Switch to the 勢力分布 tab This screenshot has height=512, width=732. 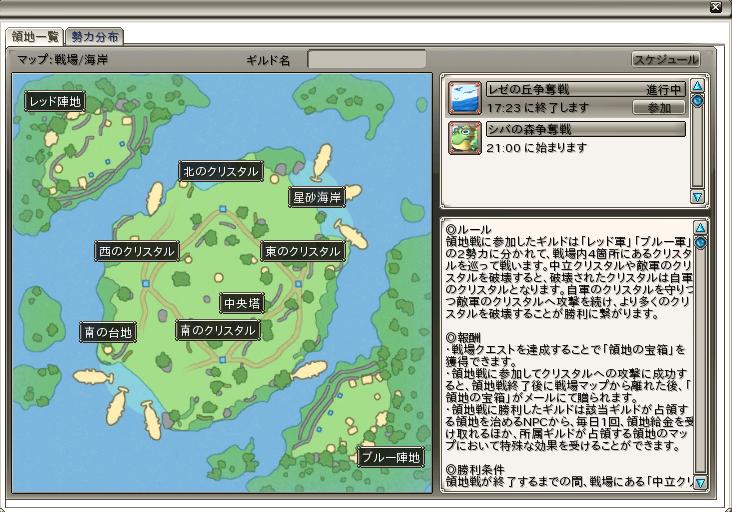coord(95,37)
